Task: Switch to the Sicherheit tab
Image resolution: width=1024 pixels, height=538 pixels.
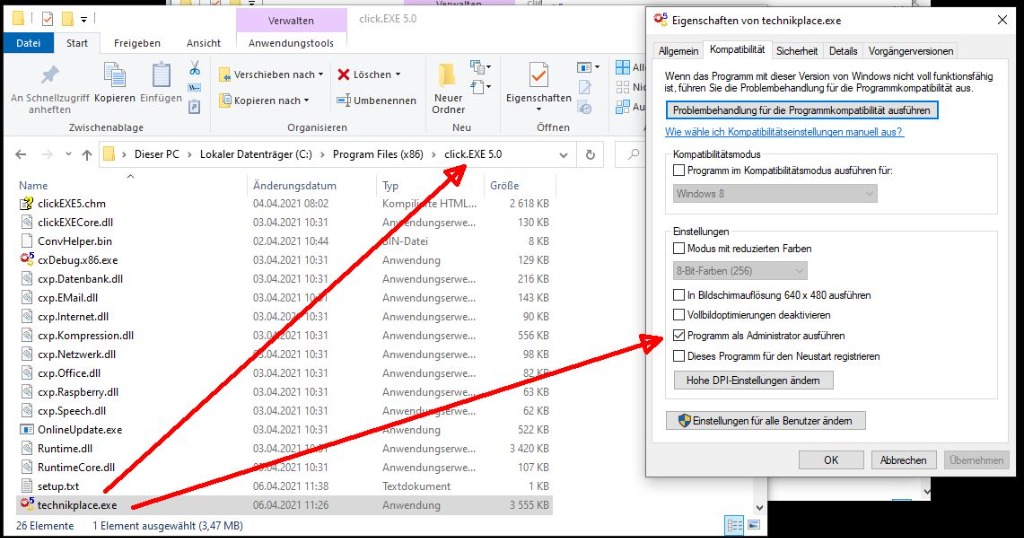Action: (797, 51)
